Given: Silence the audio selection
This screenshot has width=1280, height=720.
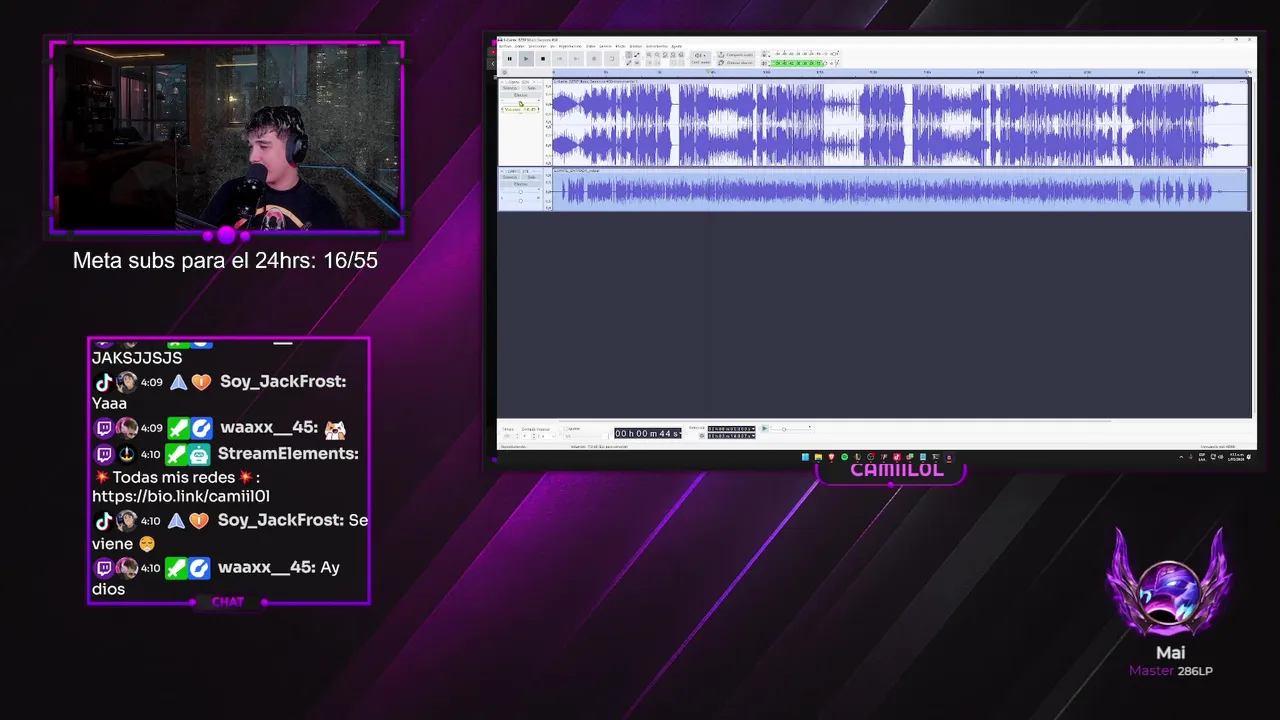Looking at the screenshot, I should coord(657,63).
